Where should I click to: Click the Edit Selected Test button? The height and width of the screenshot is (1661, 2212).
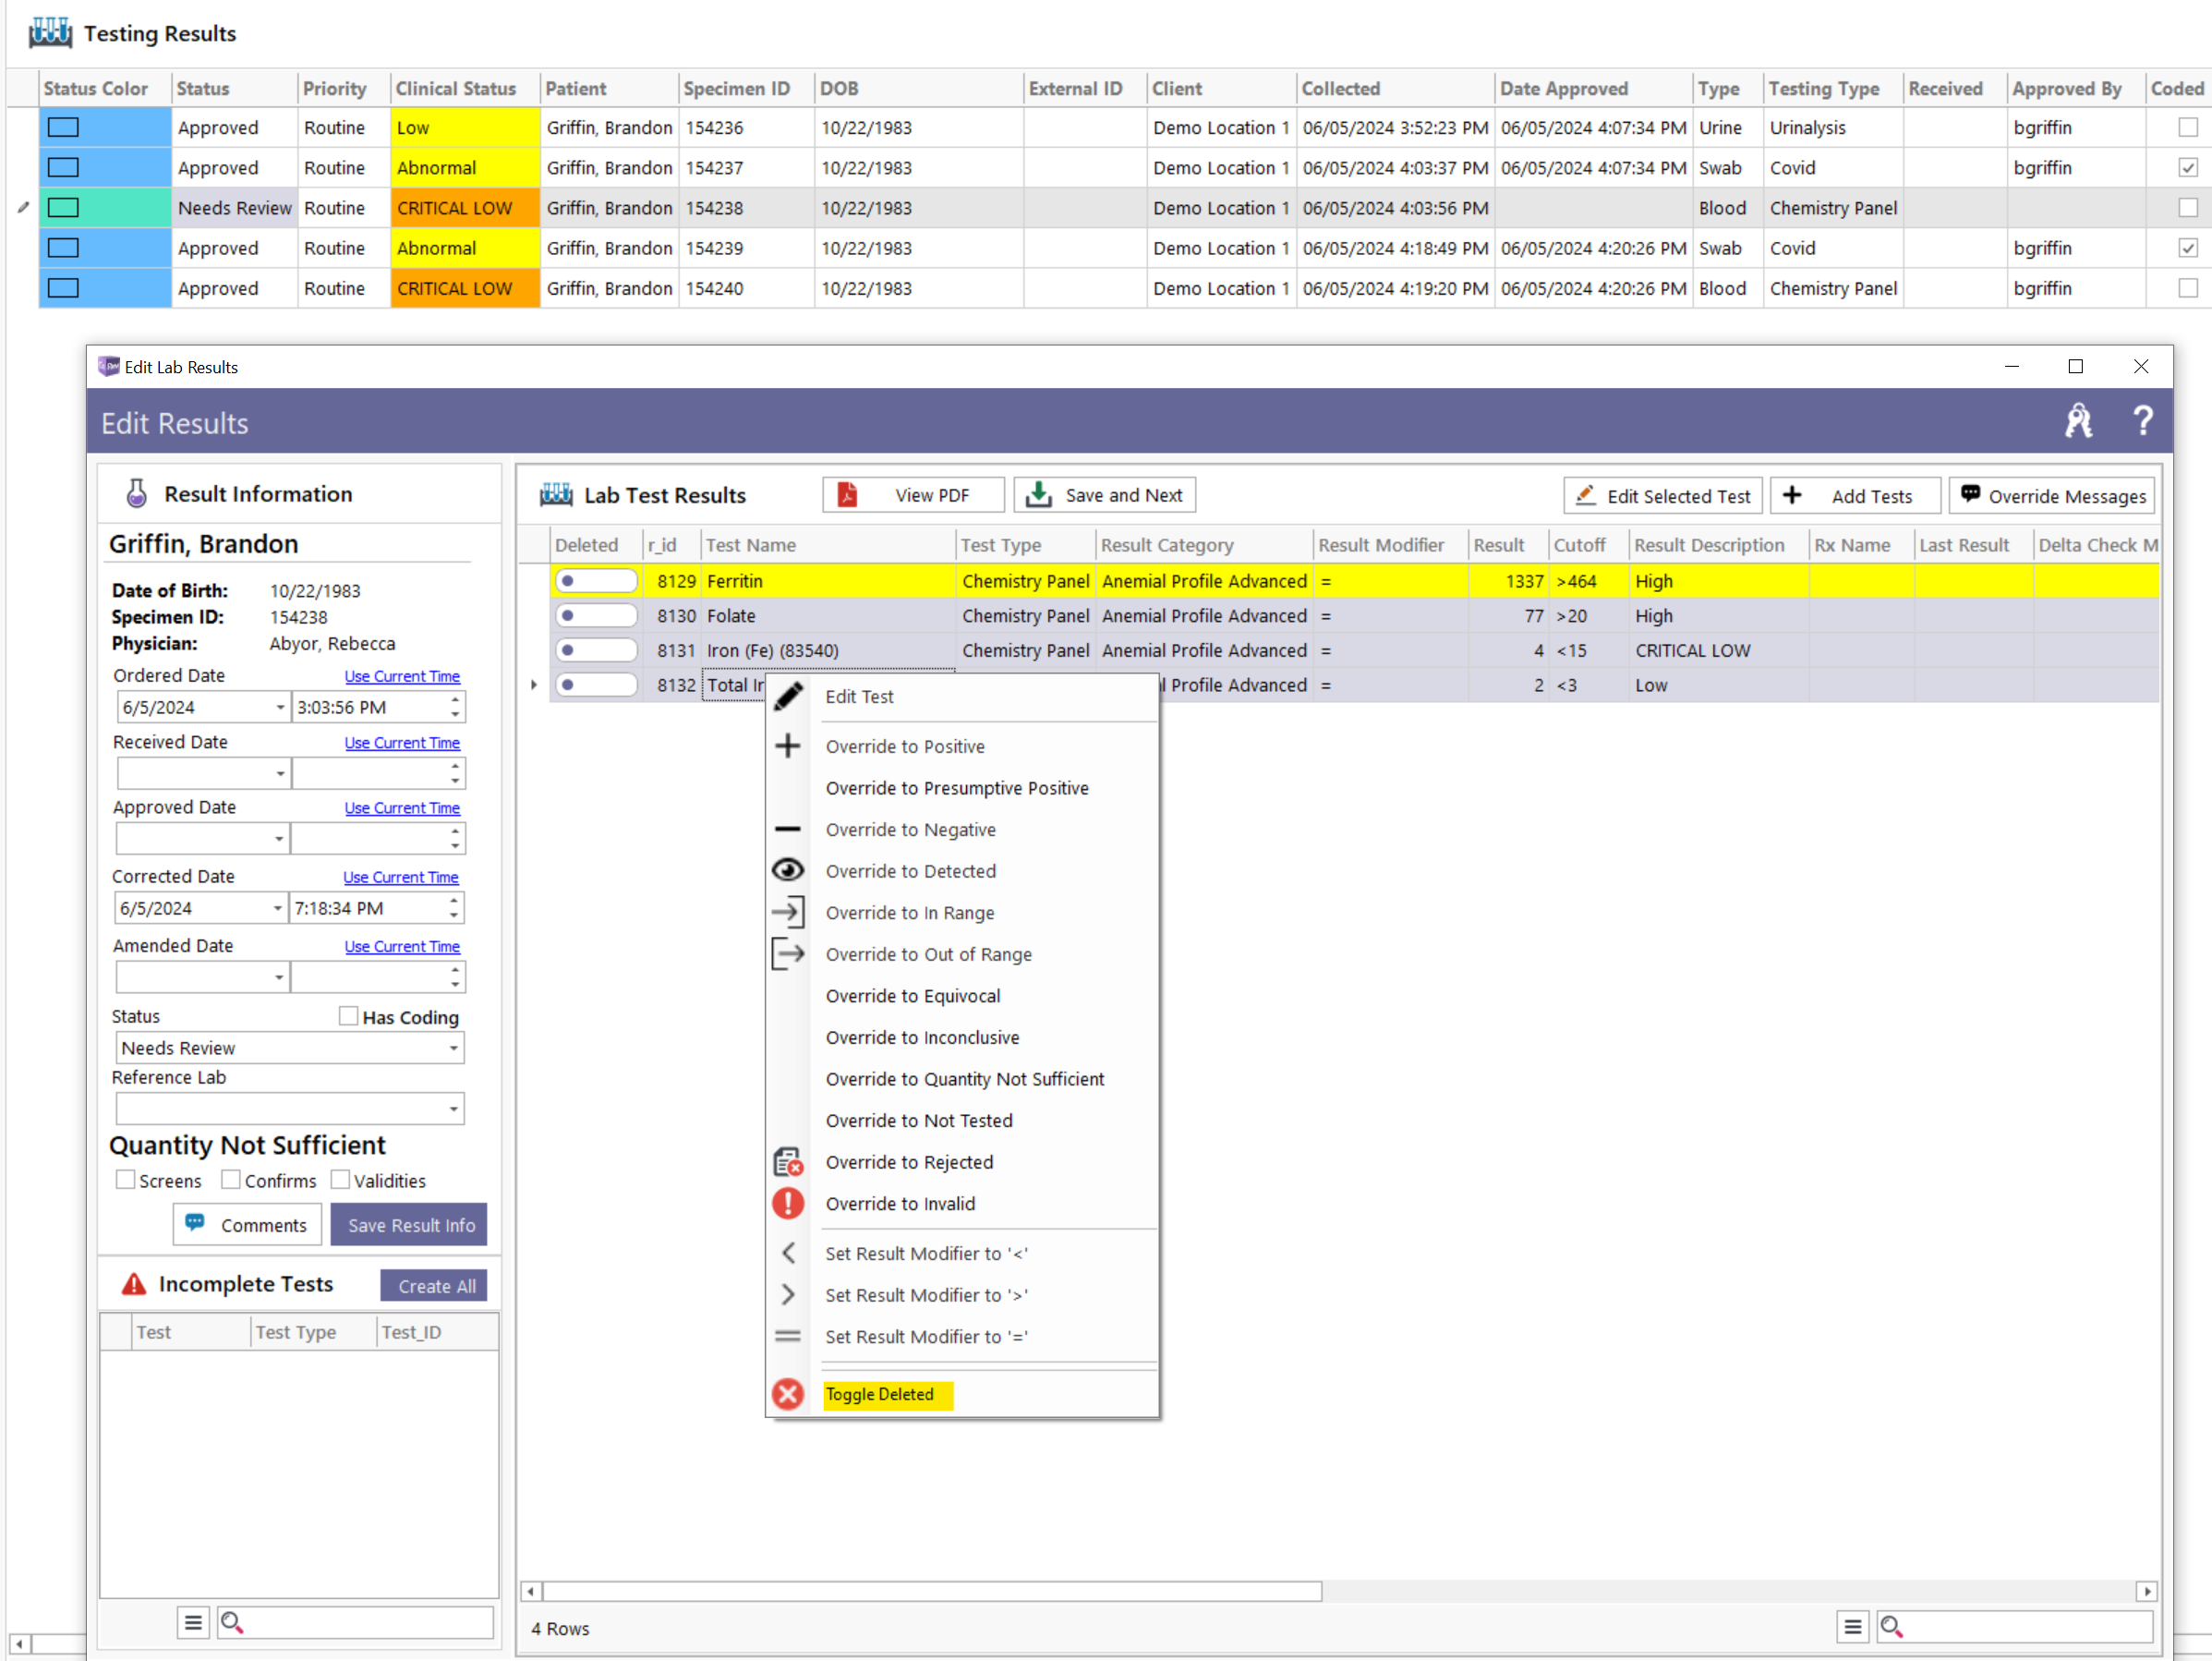[x=1663, y=496]
